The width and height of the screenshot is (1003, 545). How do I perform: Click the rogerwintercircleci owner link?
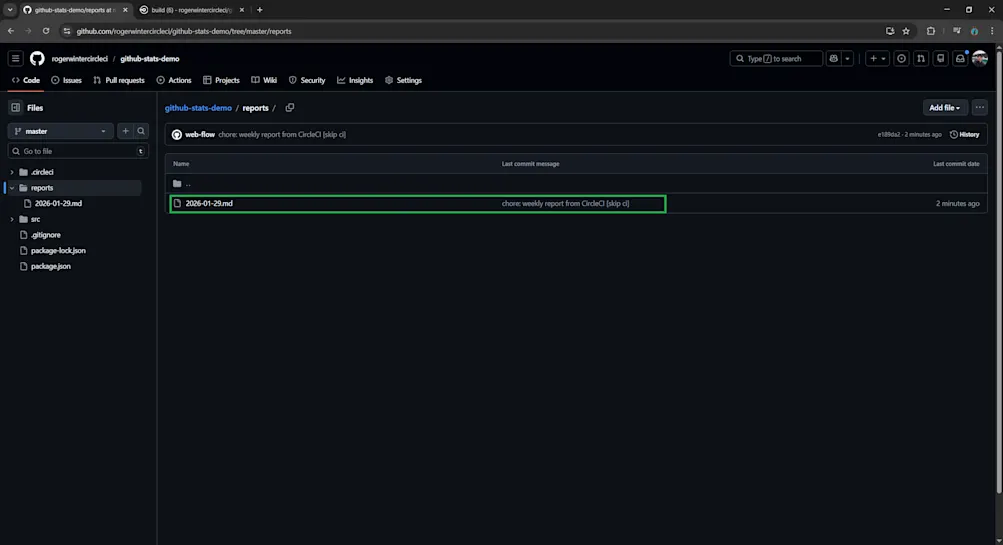(79, 59)
